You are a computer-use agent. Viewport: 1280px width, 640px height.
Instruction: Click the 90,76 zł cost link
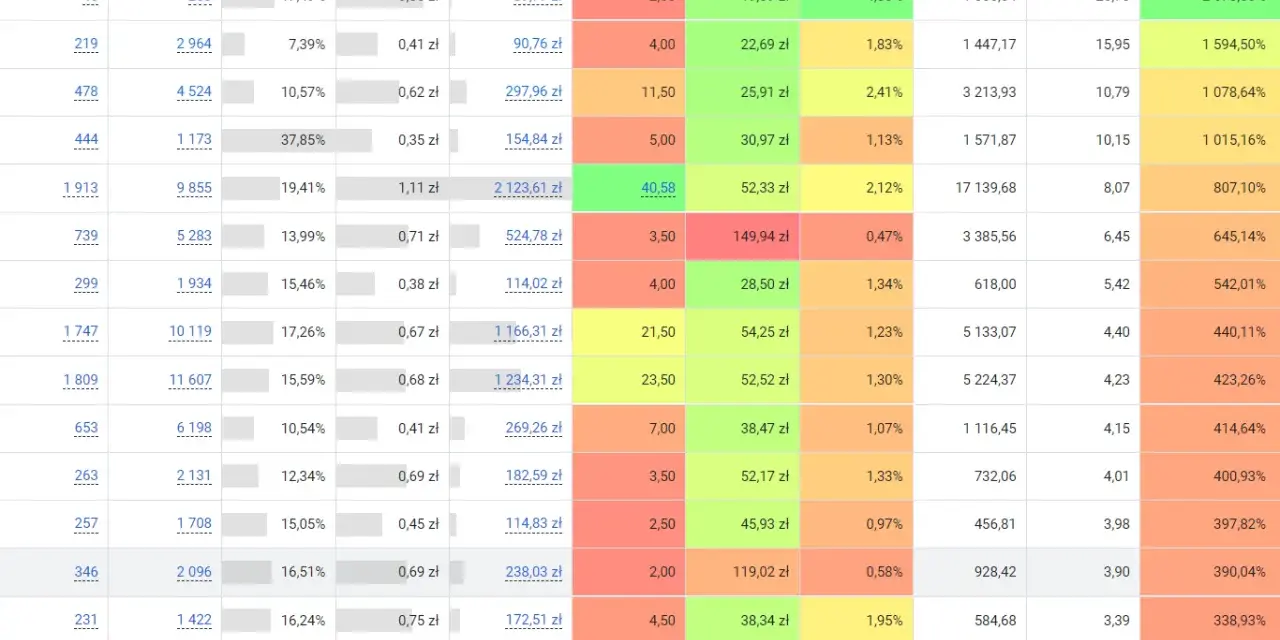pos(537,44)
